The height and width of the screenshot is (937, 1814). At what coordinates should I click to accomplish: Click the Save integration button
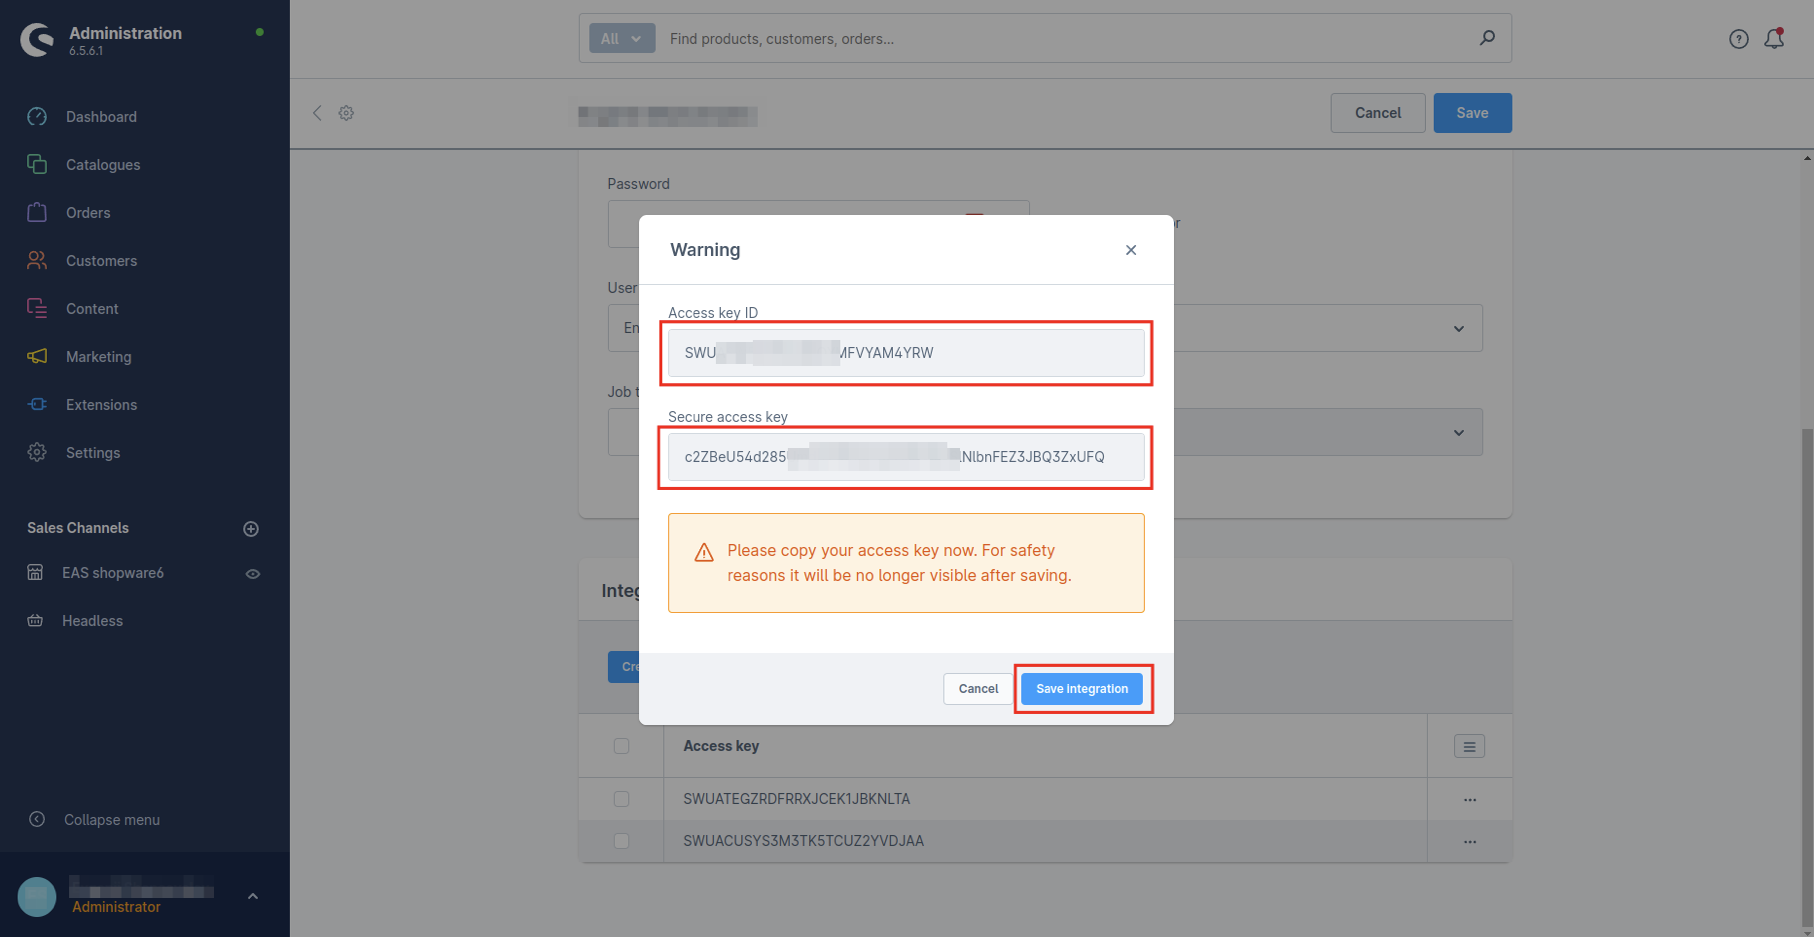click(x=1081, y=689)
